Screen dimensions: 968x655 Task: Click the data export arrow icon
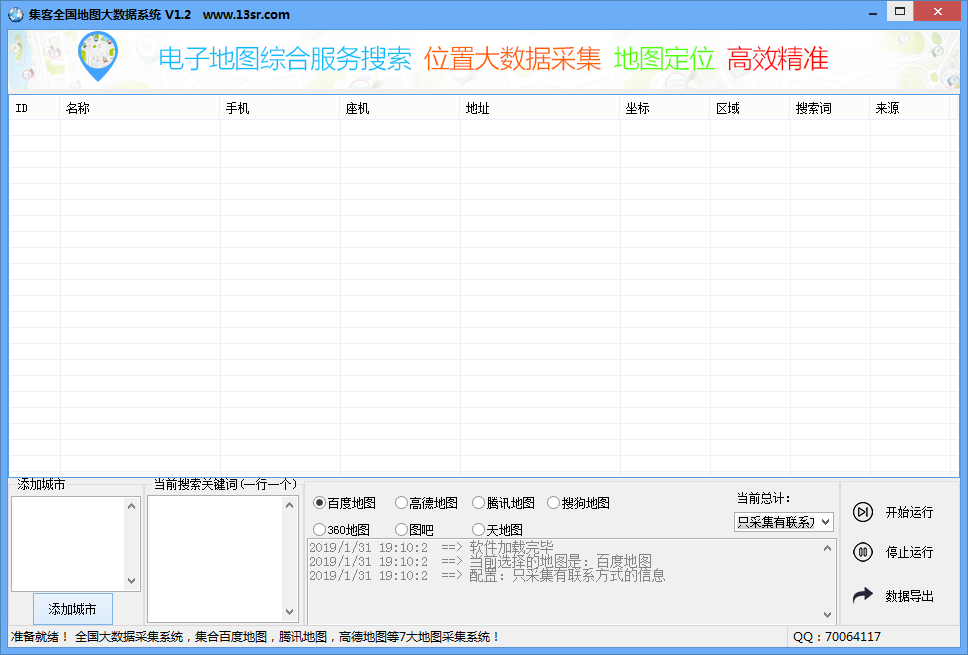coord(862,595)
